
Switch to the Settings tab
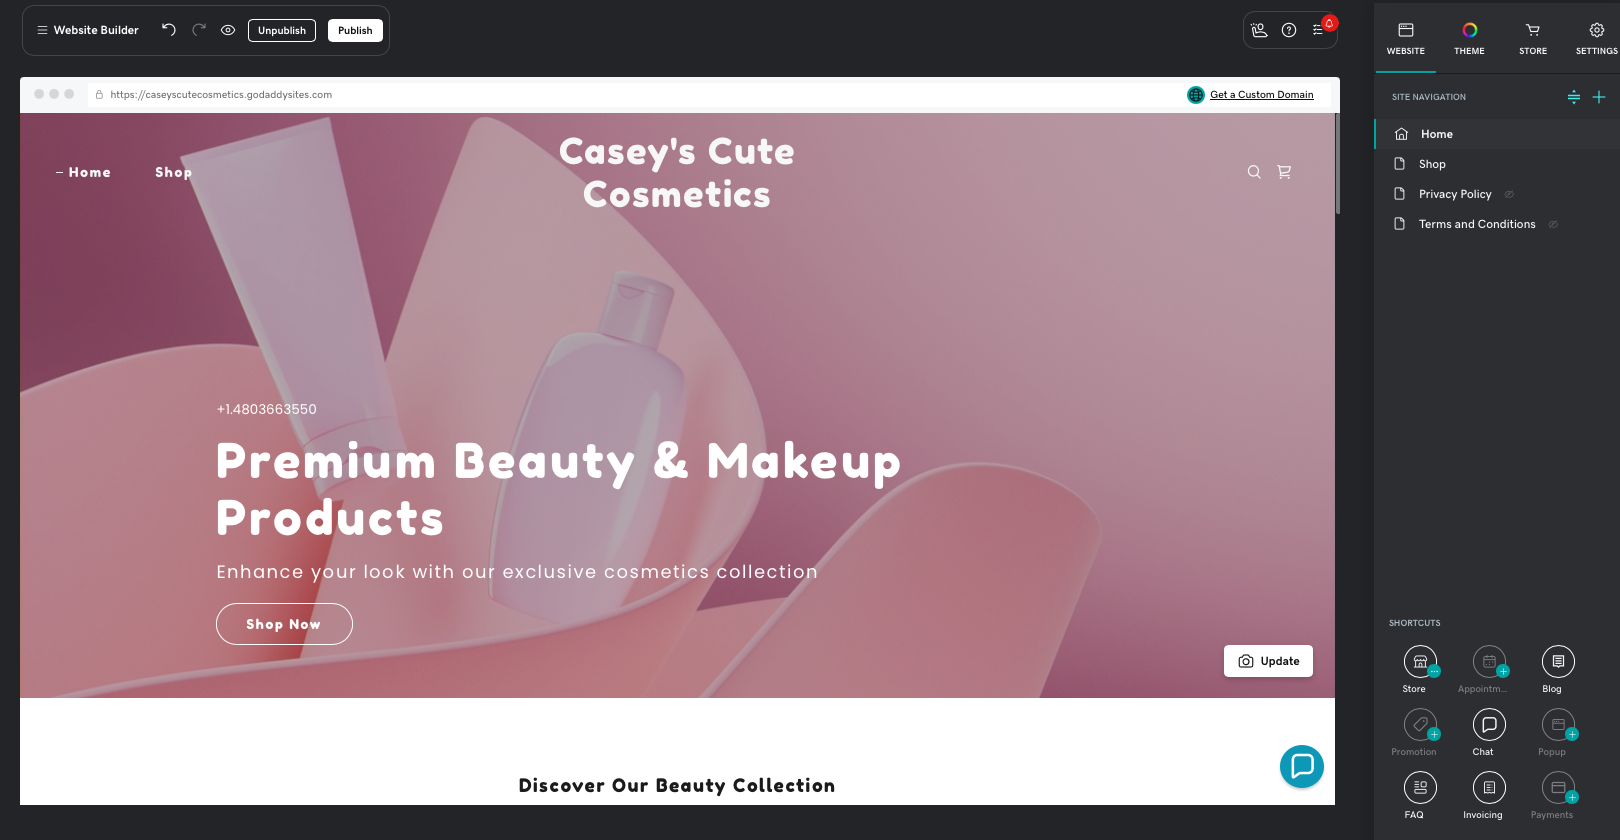point(1596,38)
